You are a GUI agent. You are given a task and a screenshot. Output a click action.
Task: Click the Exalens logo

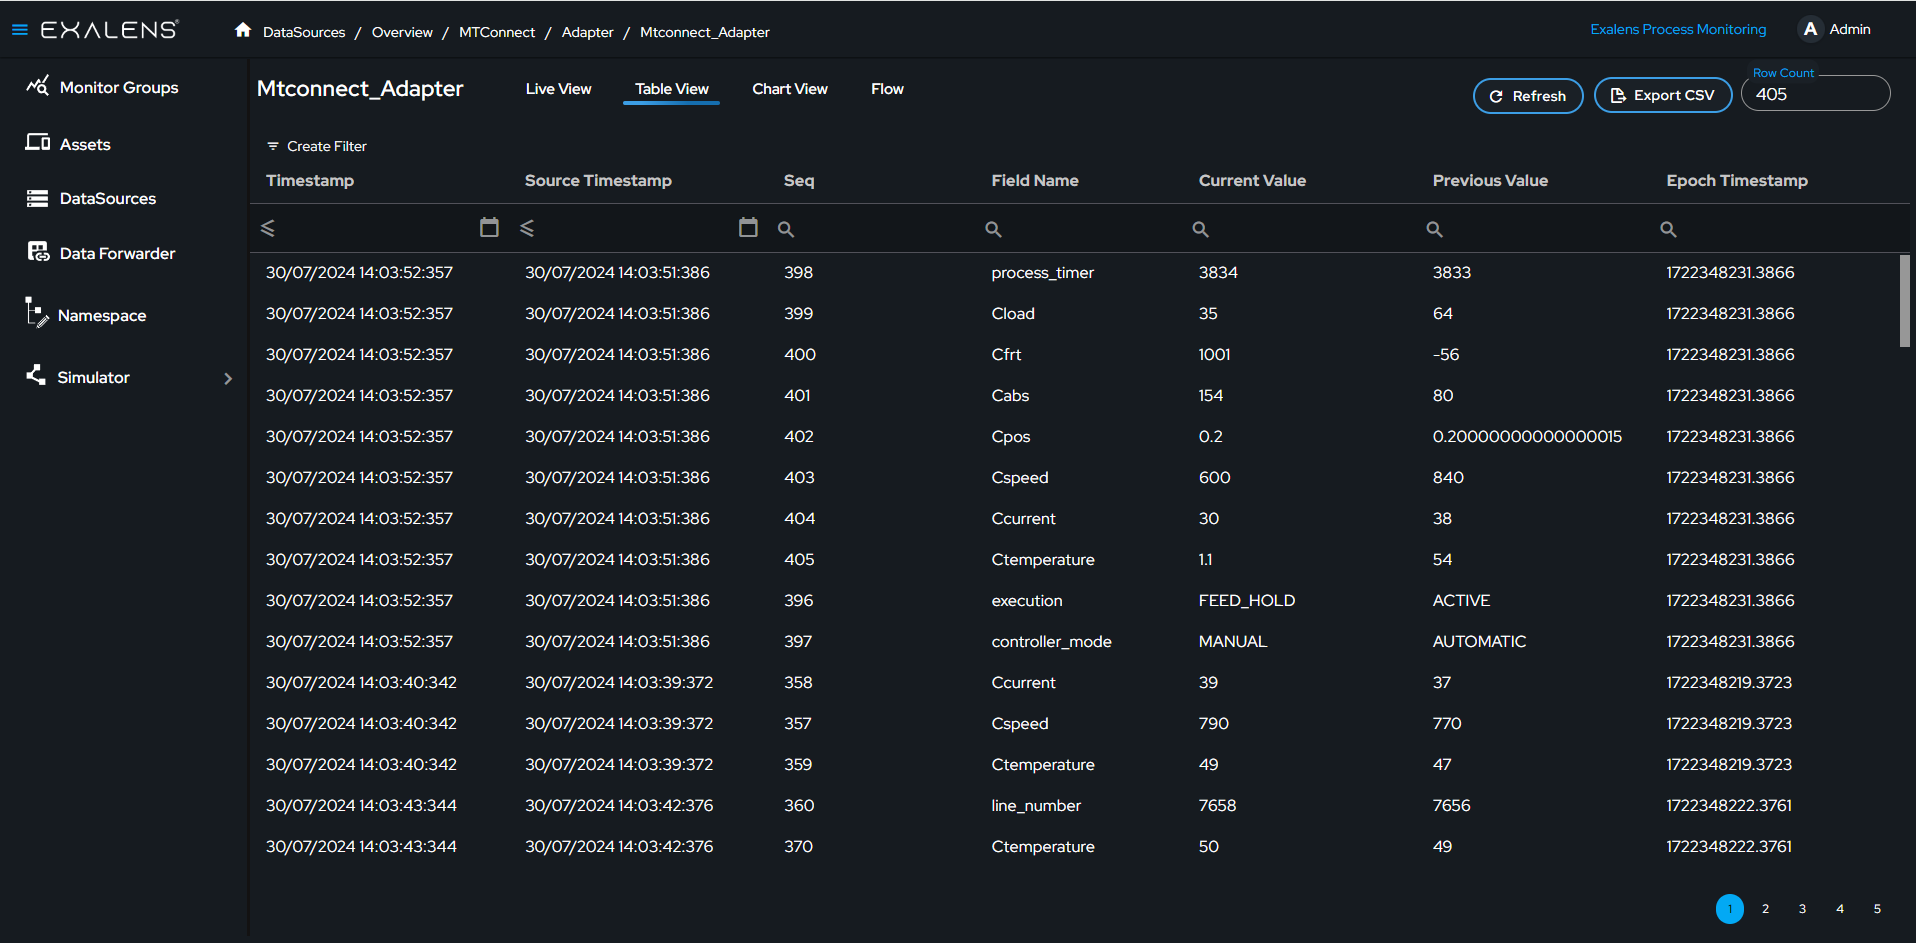pyautogui.click(x=110, y=30)
